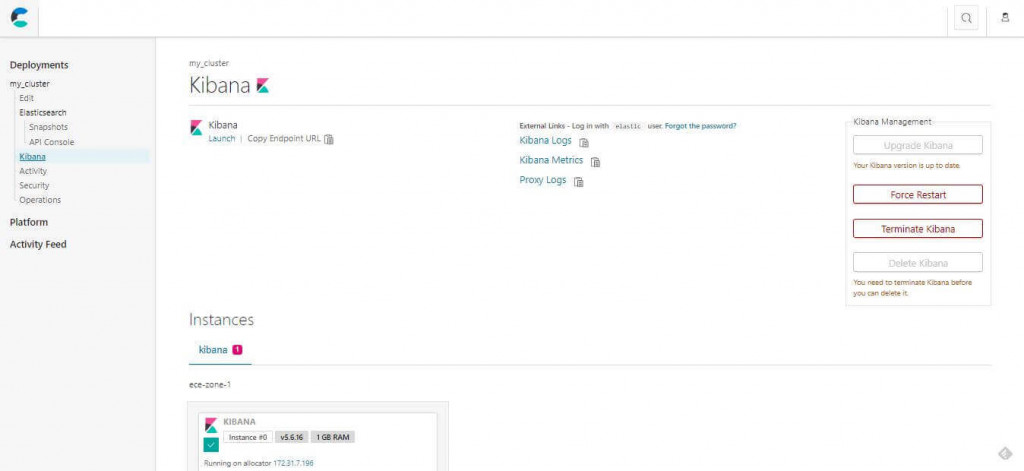1024x471 pixels.
Task: Click the Upgrade Kibana button
Action: pyautogui.click(x=918, y=145)
